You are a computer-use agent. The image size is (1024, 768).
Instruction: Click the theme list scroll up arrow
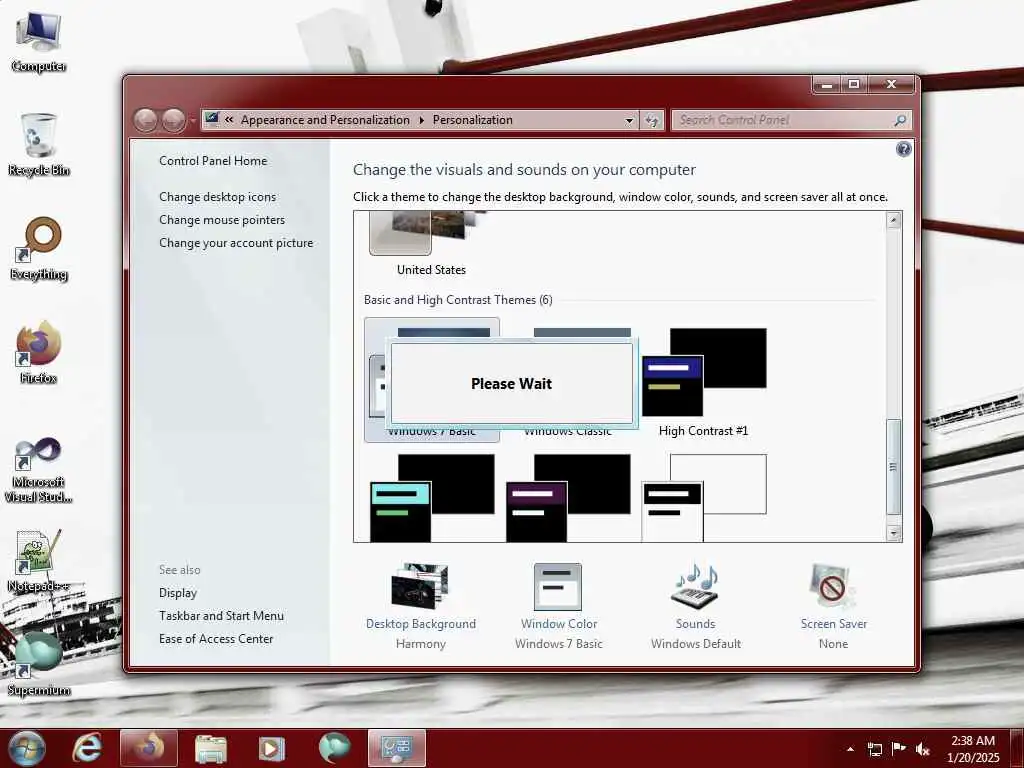pyautogui.click(x=893, y=220)
